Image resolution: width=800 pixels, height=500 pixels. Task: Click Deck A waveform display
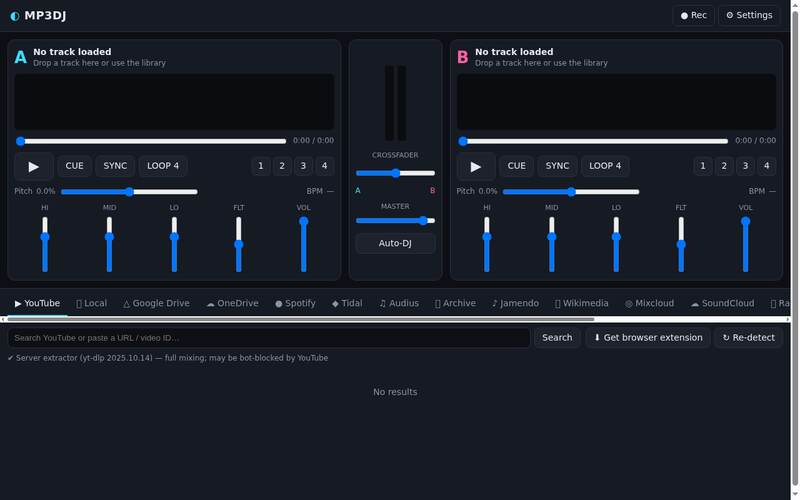[174, 102]
